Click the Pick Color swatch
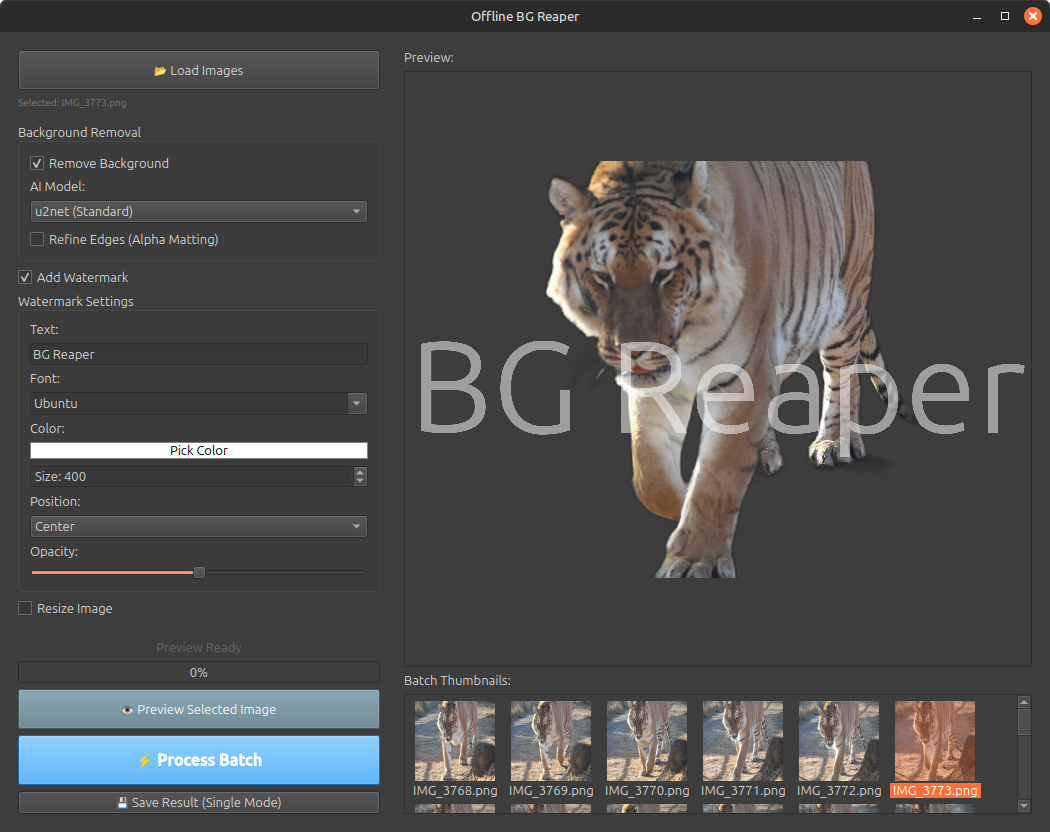Viewport: 1050px width, 832px height. pyautogui.click(x=199, y=450)
